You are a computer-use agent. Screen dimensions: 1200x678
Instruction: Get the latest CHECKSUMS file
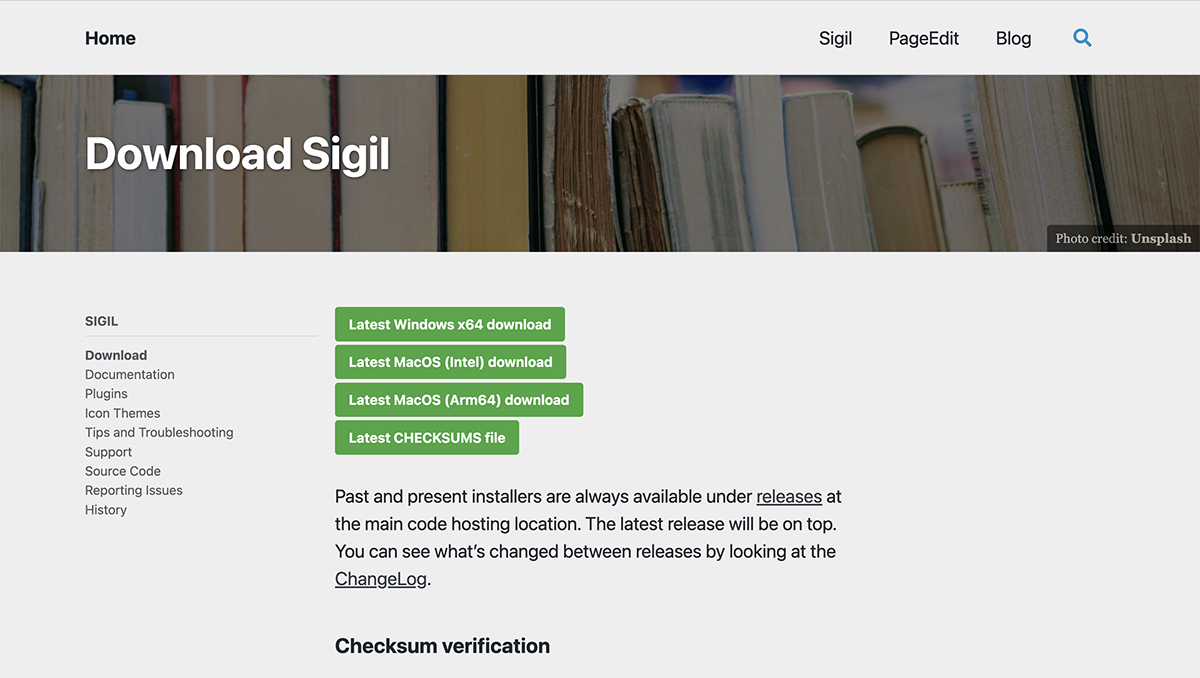click(x=427, y=437)
